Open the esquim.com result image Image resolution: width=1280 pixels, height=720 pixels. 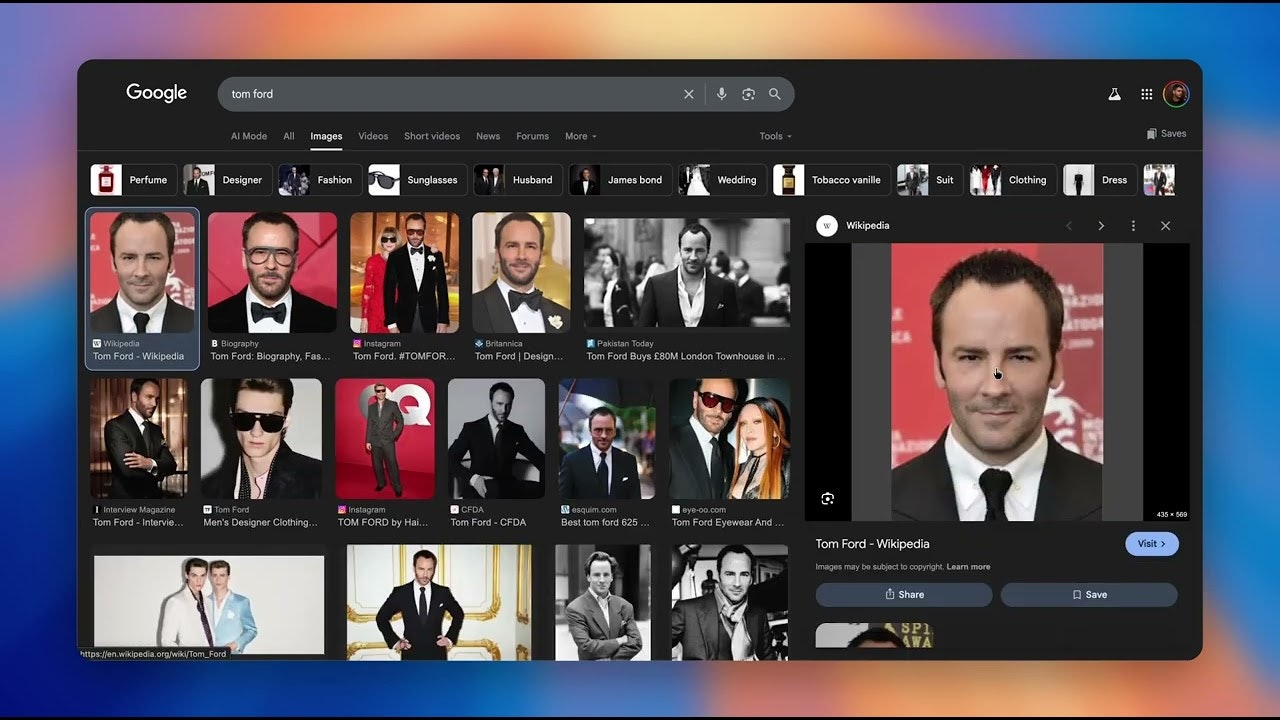(607, 438)
